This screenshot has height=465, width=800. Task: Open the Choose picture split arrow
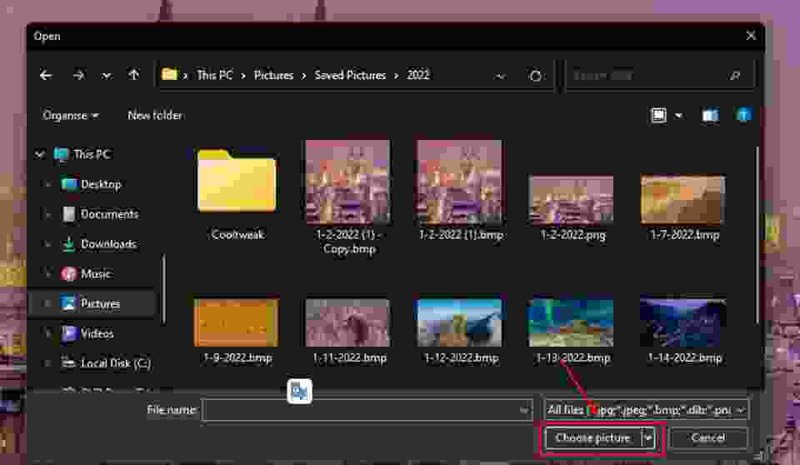coord(648,438)
